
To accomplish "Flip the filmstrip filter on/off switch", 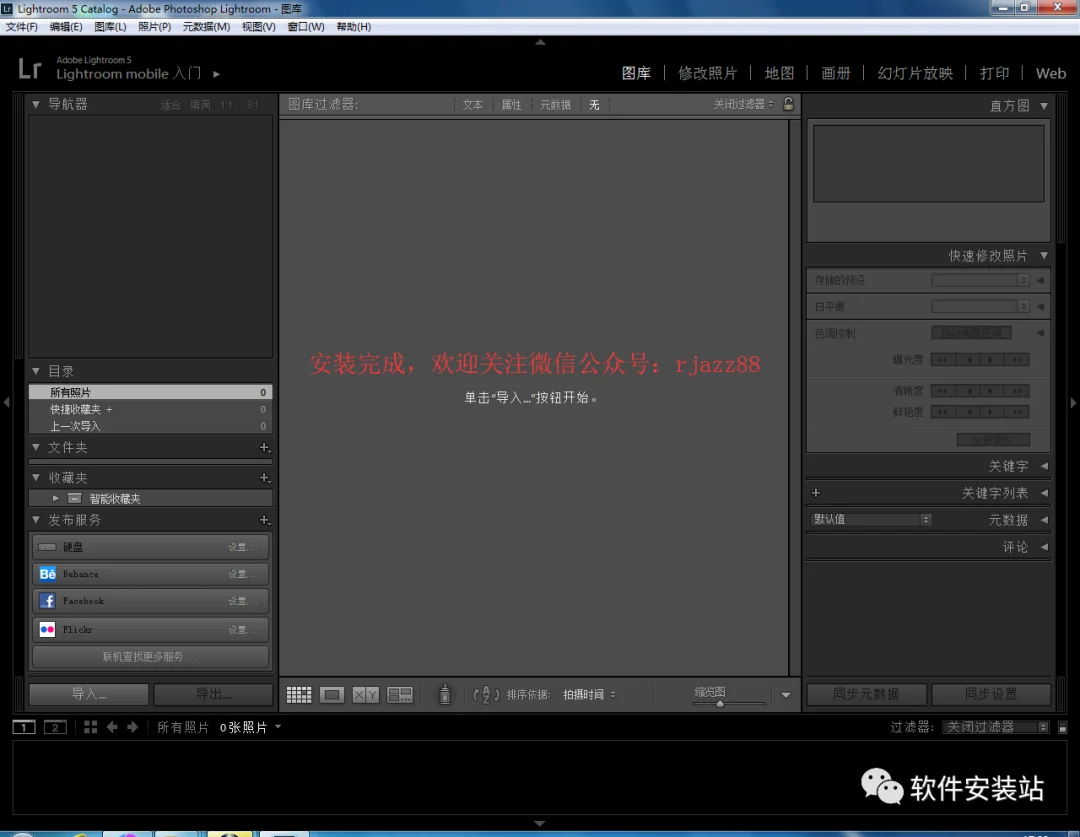I will click(1063, 727).
